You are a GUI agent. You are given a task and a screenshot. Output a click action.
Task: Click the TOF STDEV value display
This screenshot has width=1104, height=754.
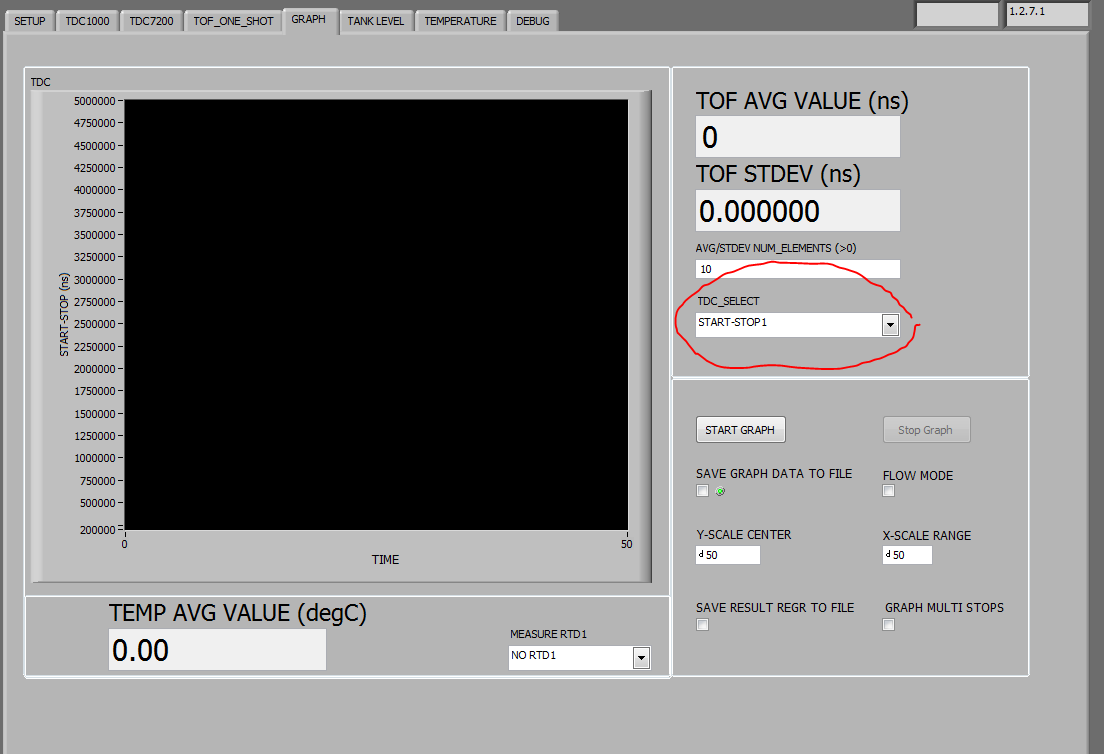click(798, 211)
